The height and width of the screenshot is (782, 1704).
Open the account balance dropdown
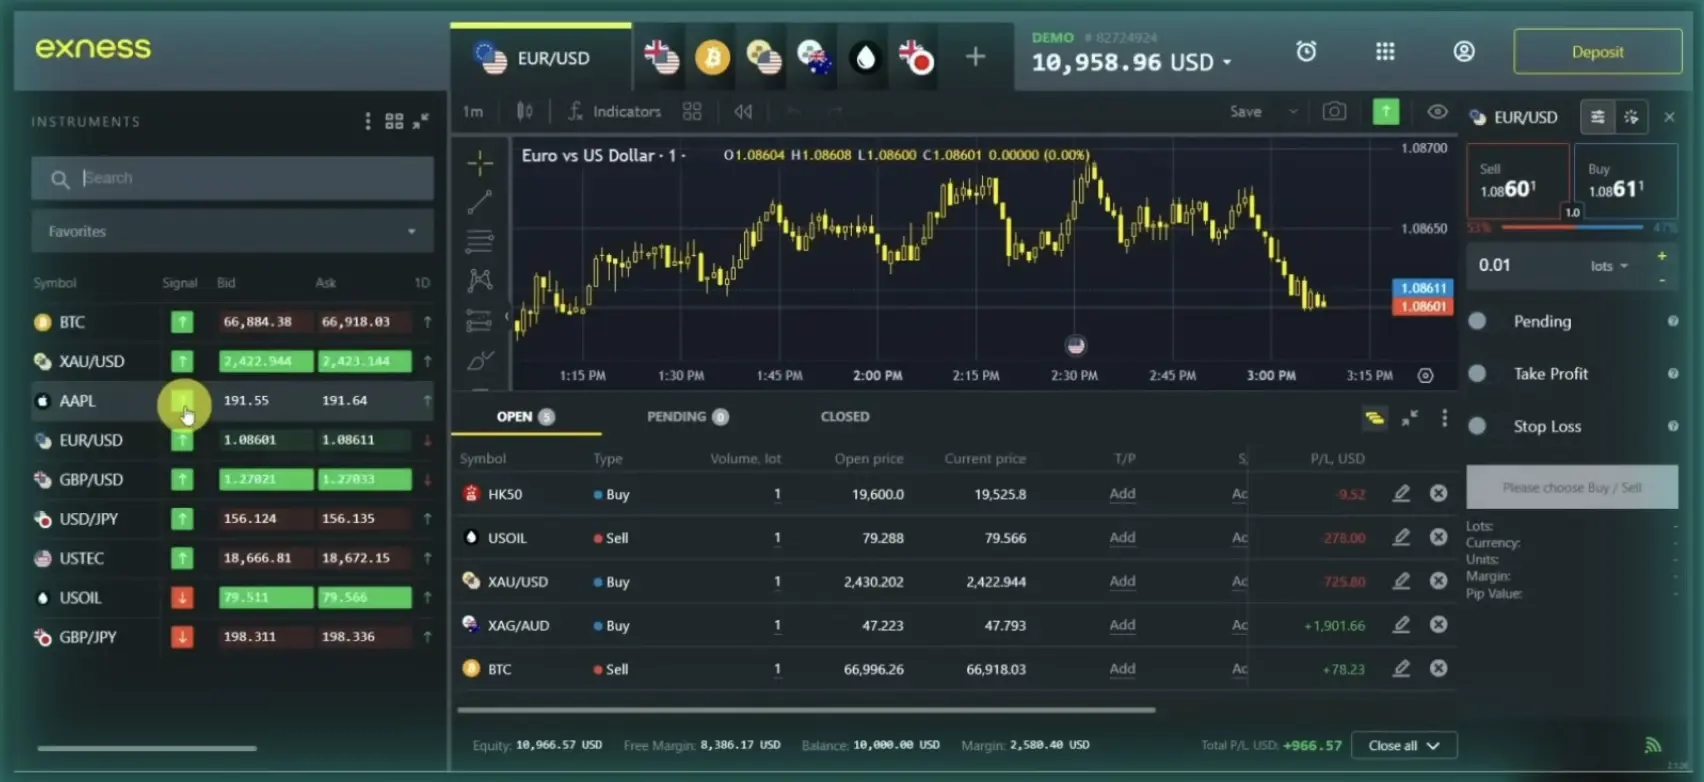(x=1227, y=63)
